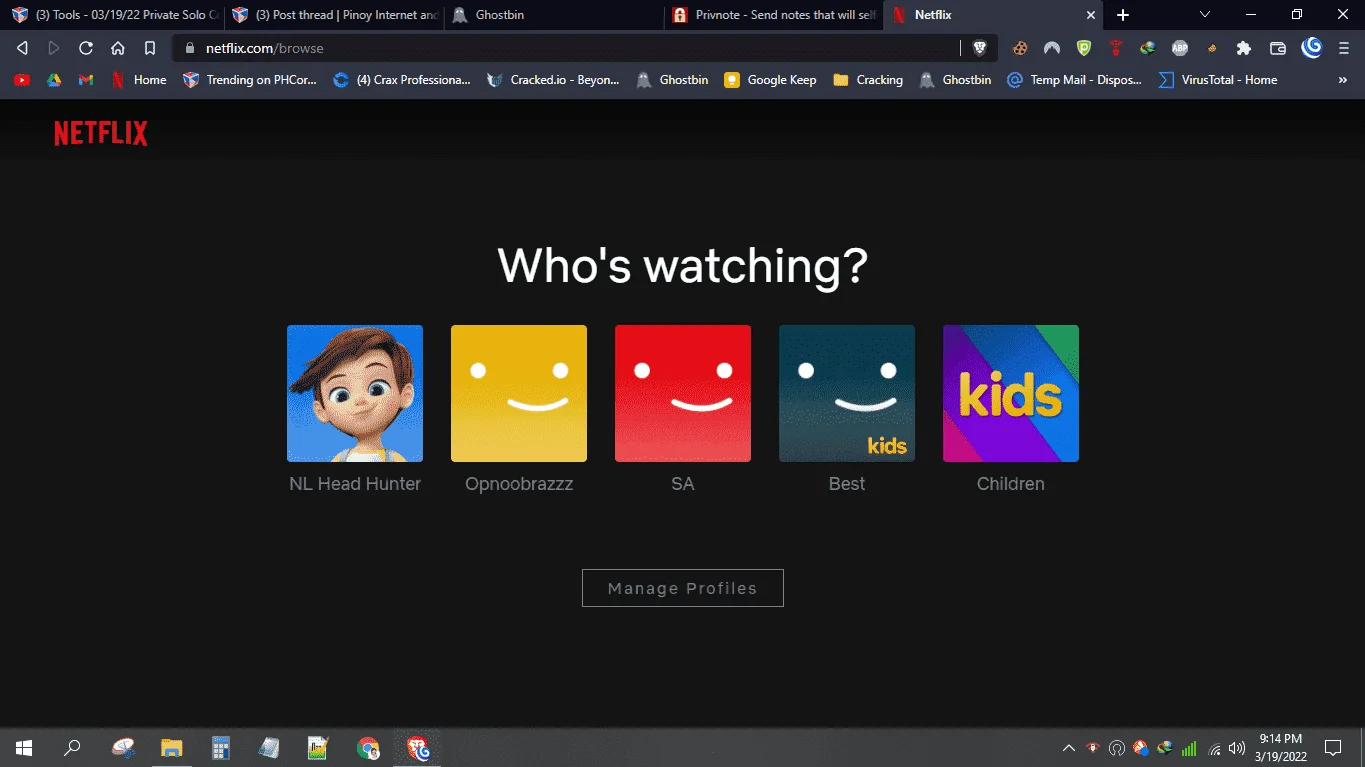
Task: Open File Explorer from the taskbar
Action: 172,747
